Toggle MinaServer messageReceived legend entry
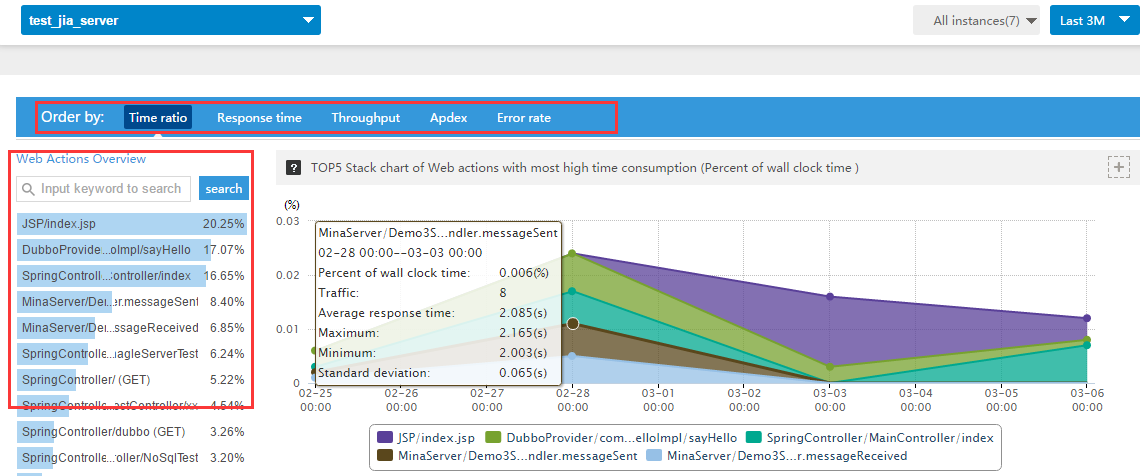This screenshot has height=476, width=1140. point(776,456)
